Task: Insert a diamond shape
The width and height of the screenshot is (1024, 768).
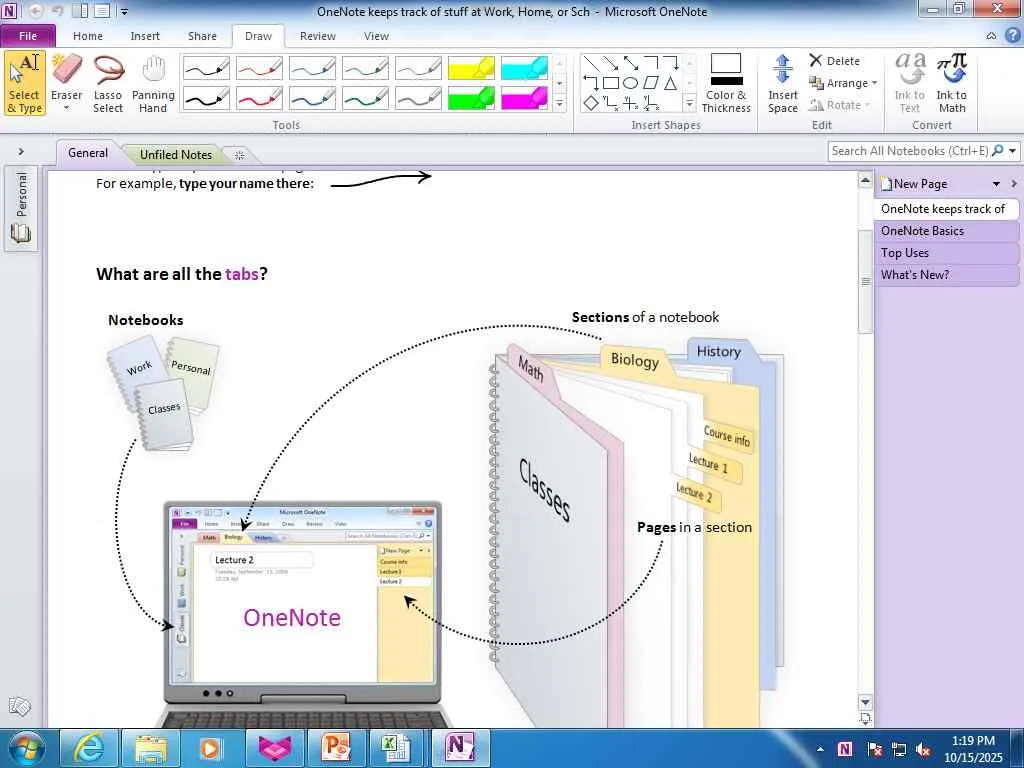Action: tap(590, 103)
